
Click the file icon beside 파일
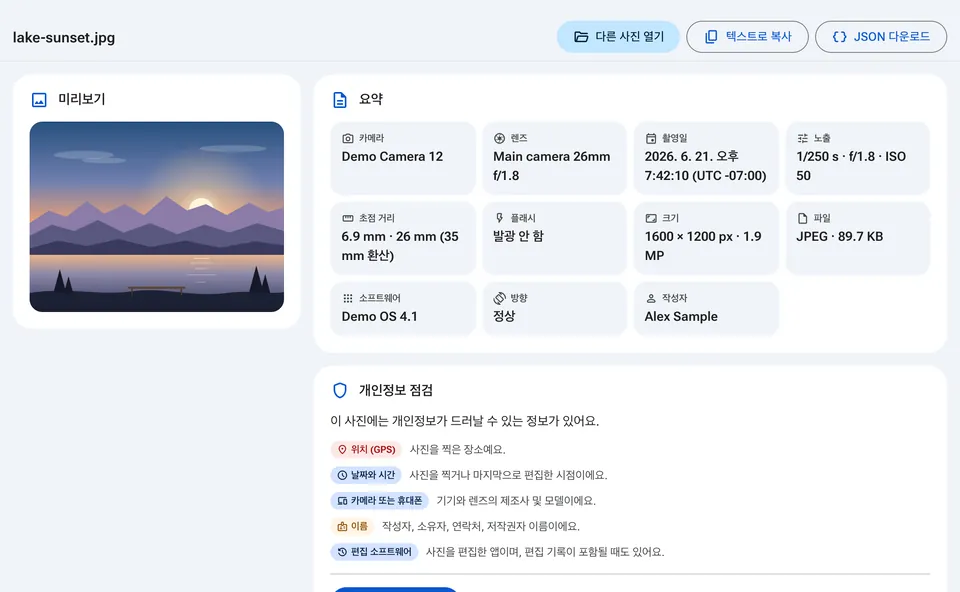803,218
